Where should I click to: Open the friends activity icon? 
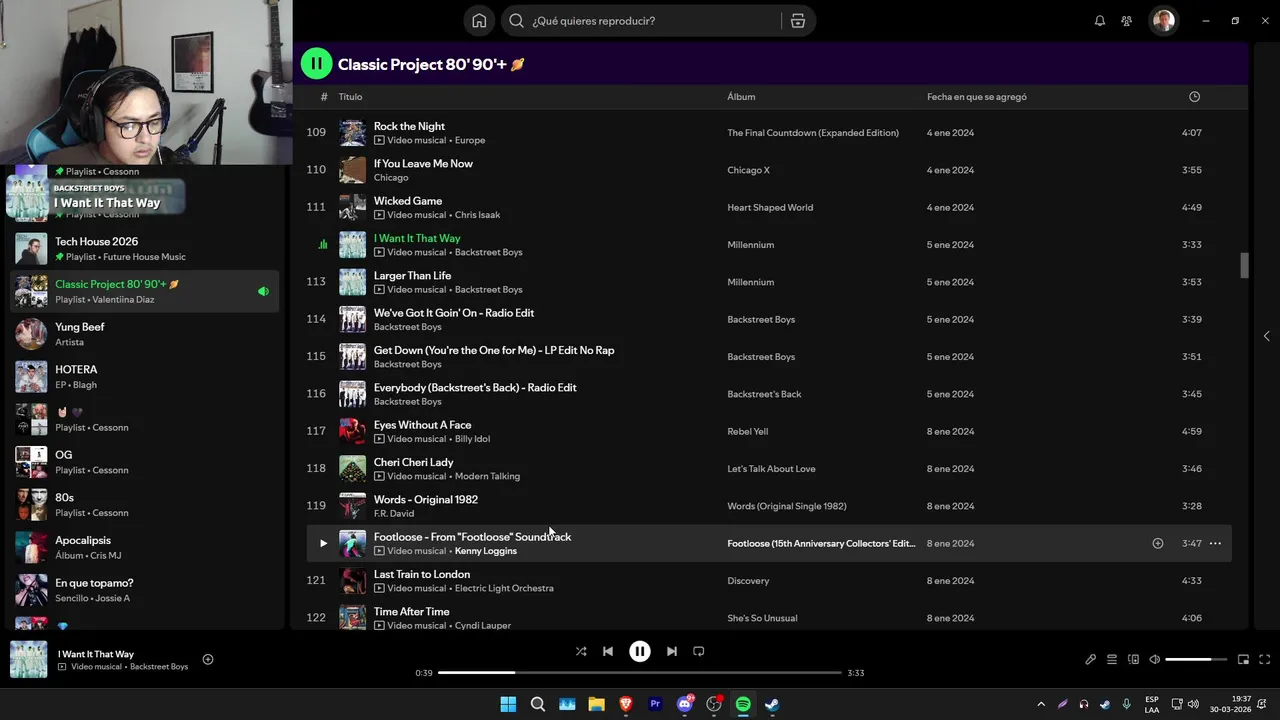[1127, 21]
